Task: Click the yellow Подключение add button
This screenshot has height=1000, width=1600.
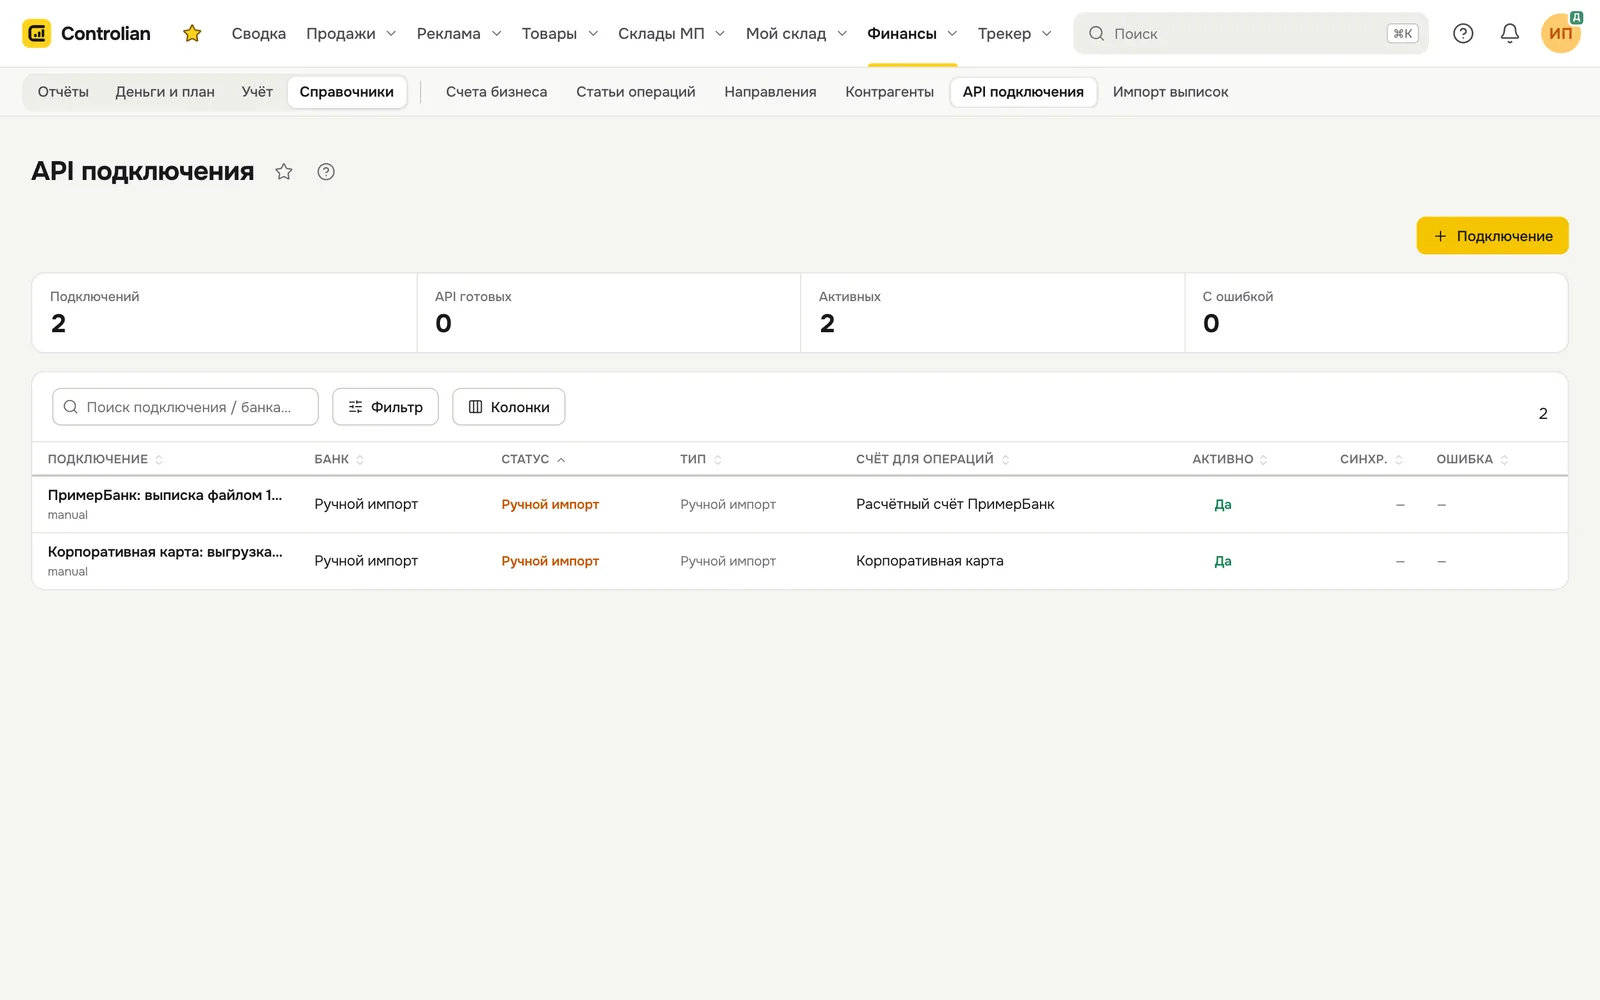Action: point(1492,236)
